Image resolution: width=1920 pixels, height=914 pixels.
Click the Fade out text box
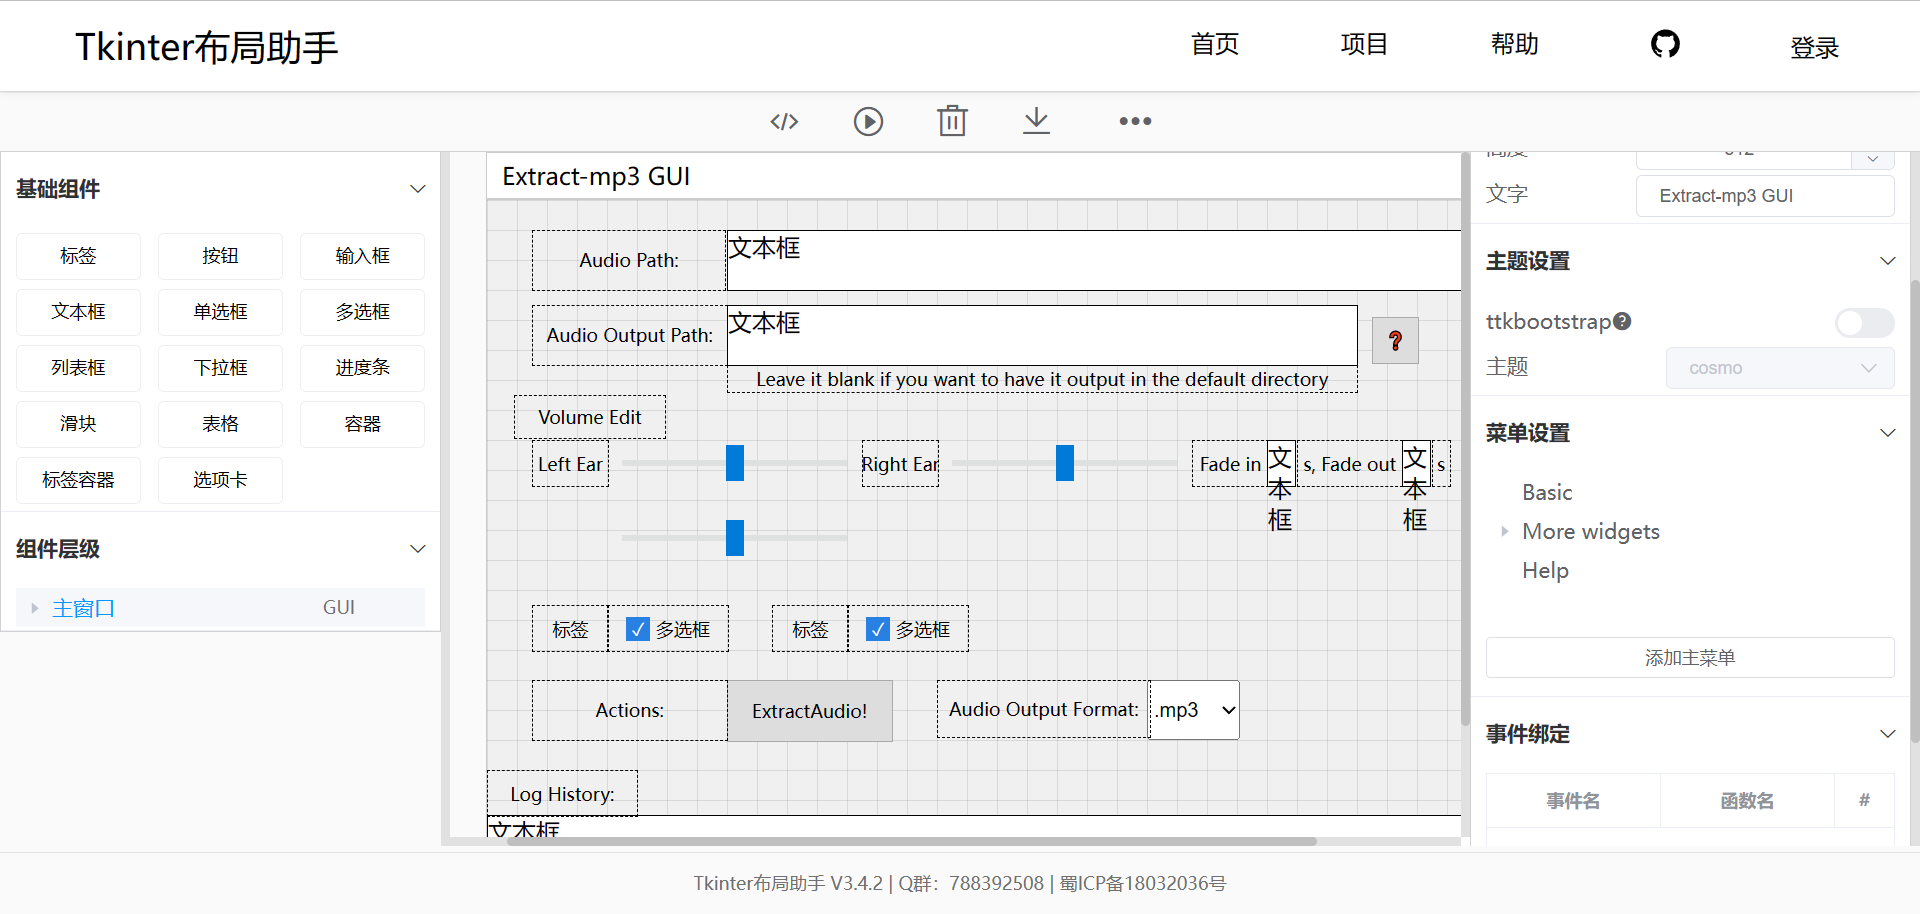click(x=1416, y=464)
